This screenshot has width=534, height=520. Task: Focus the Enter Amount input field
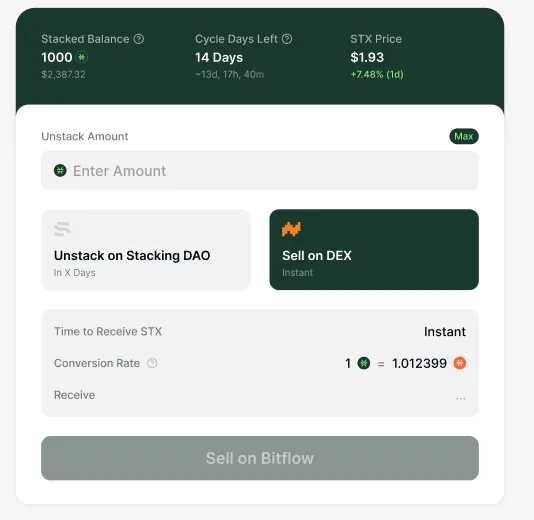tap(260, 171)
